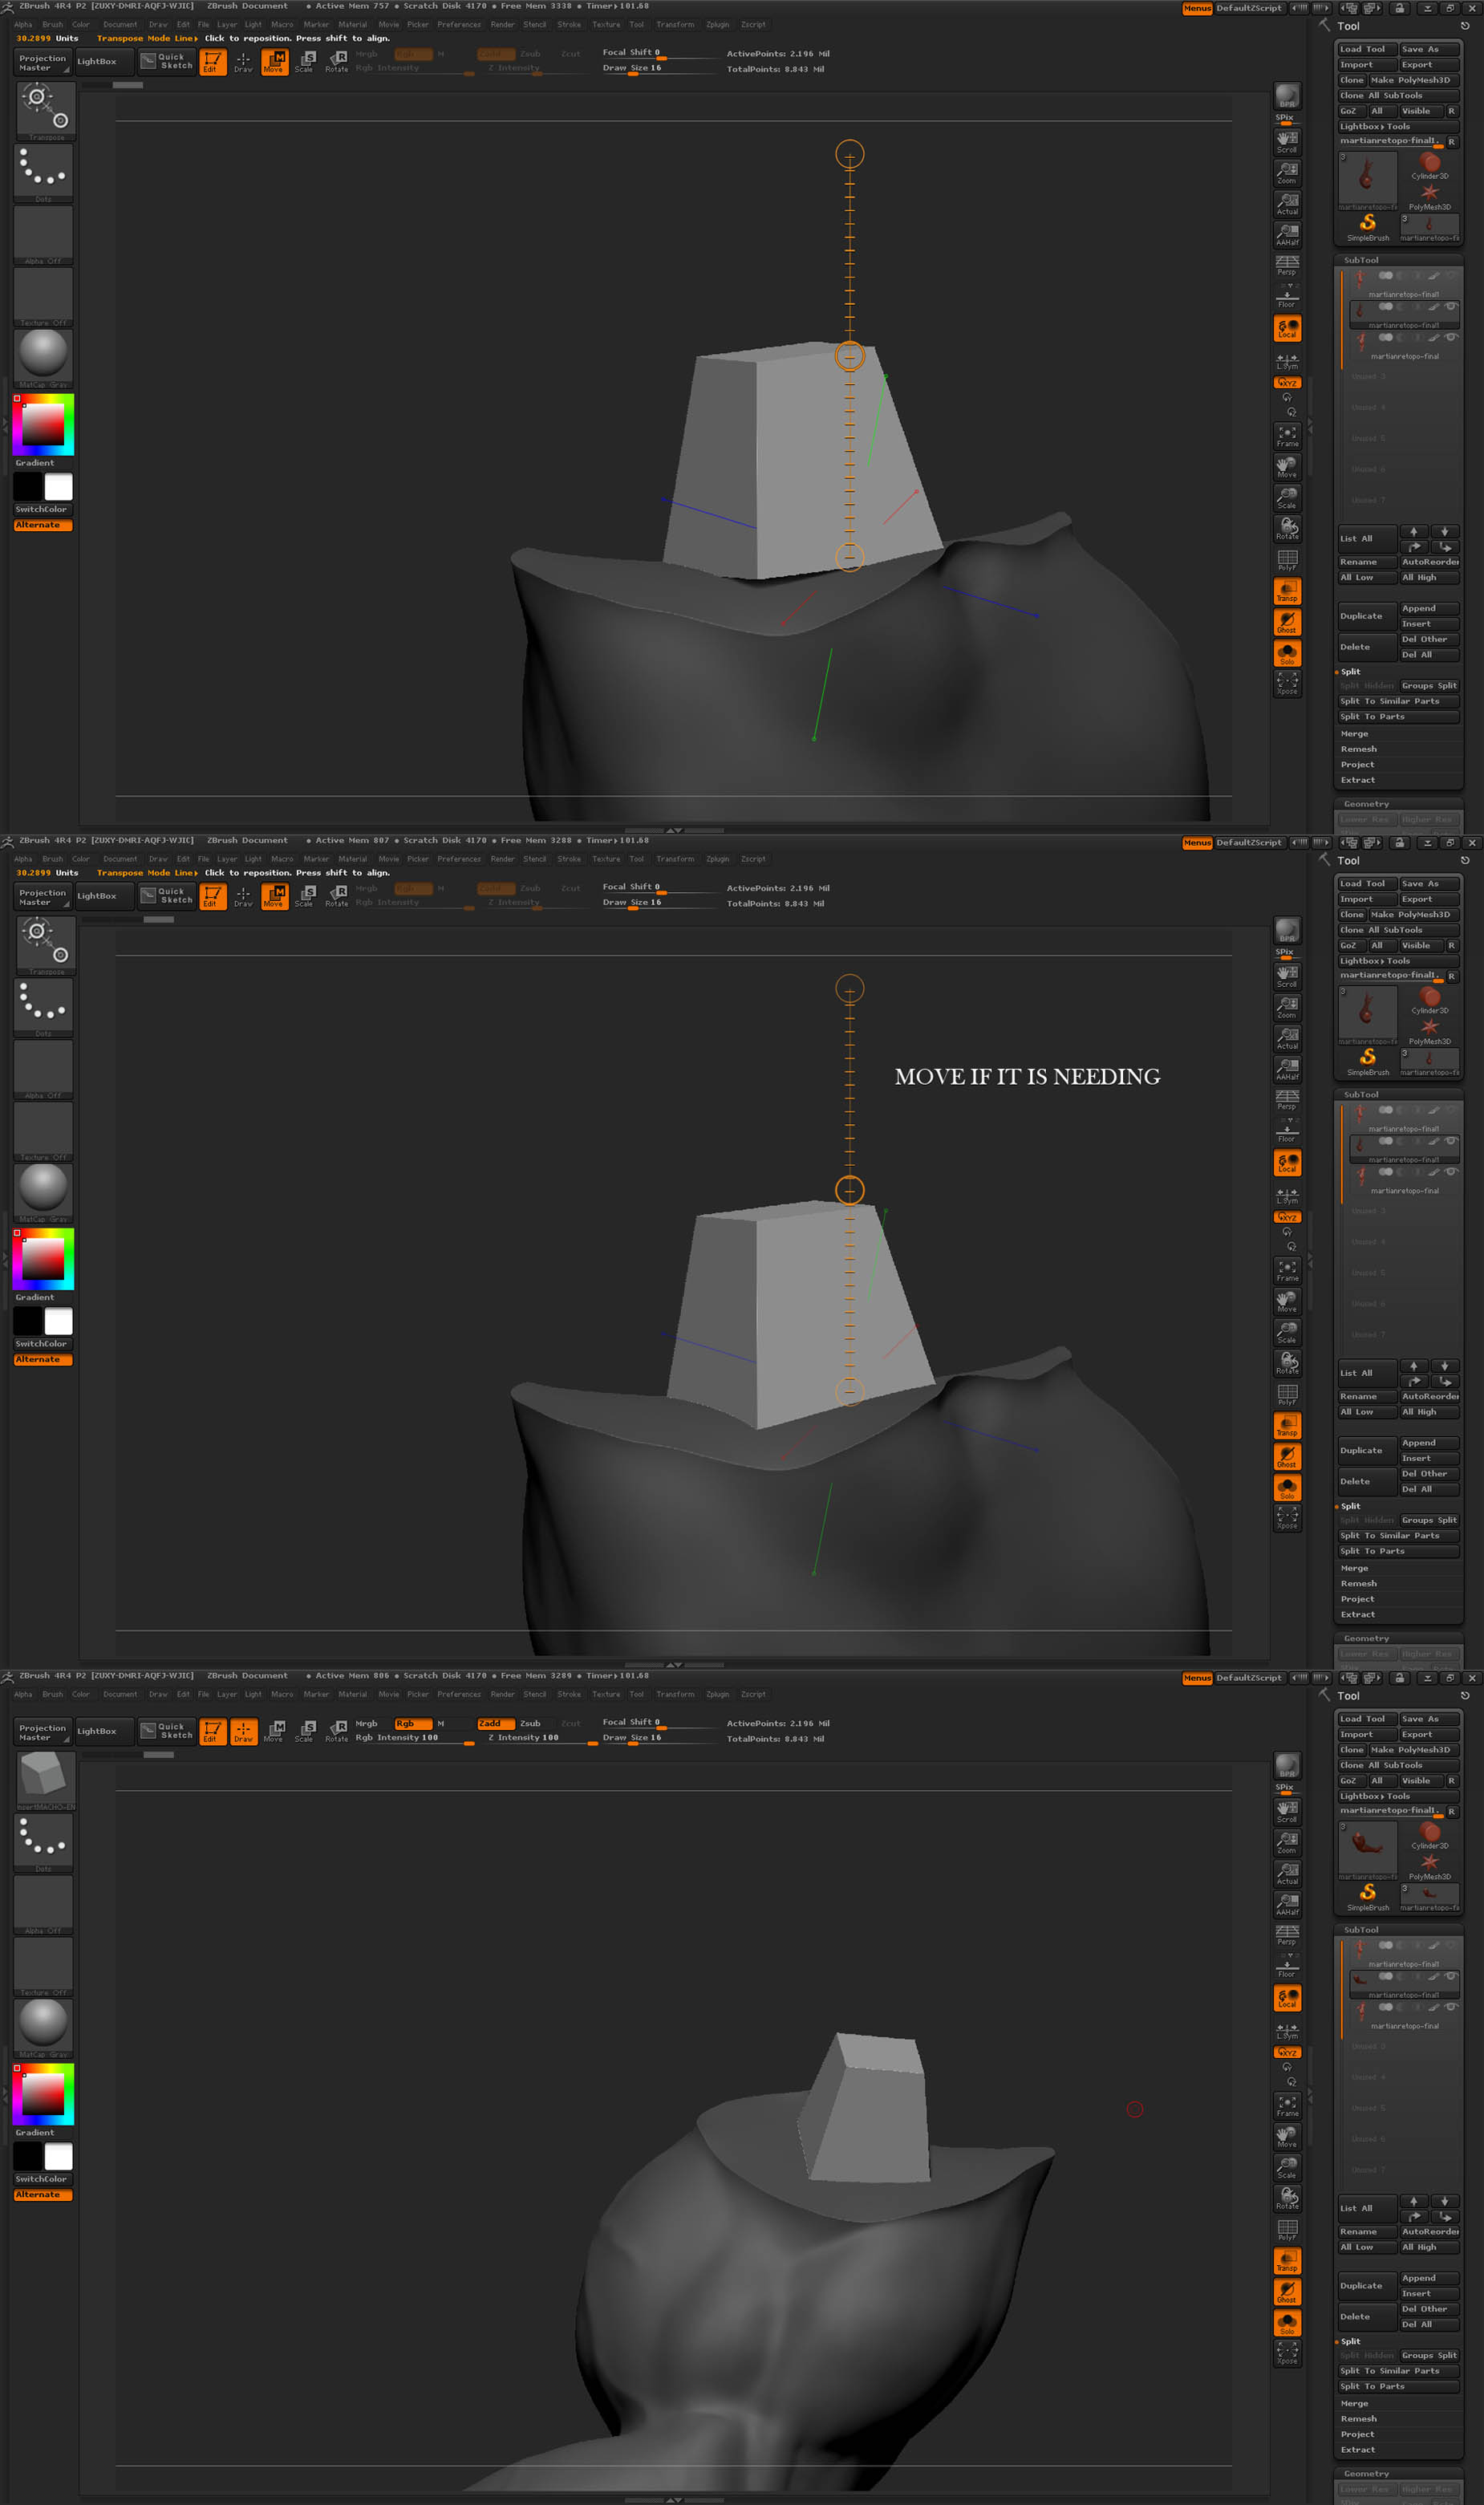This screenshot has width=1484, height=2505.
Task: Click Duplicate button in bottom screenshot
Action: pyautogui.click(x=1367, y=2286)
